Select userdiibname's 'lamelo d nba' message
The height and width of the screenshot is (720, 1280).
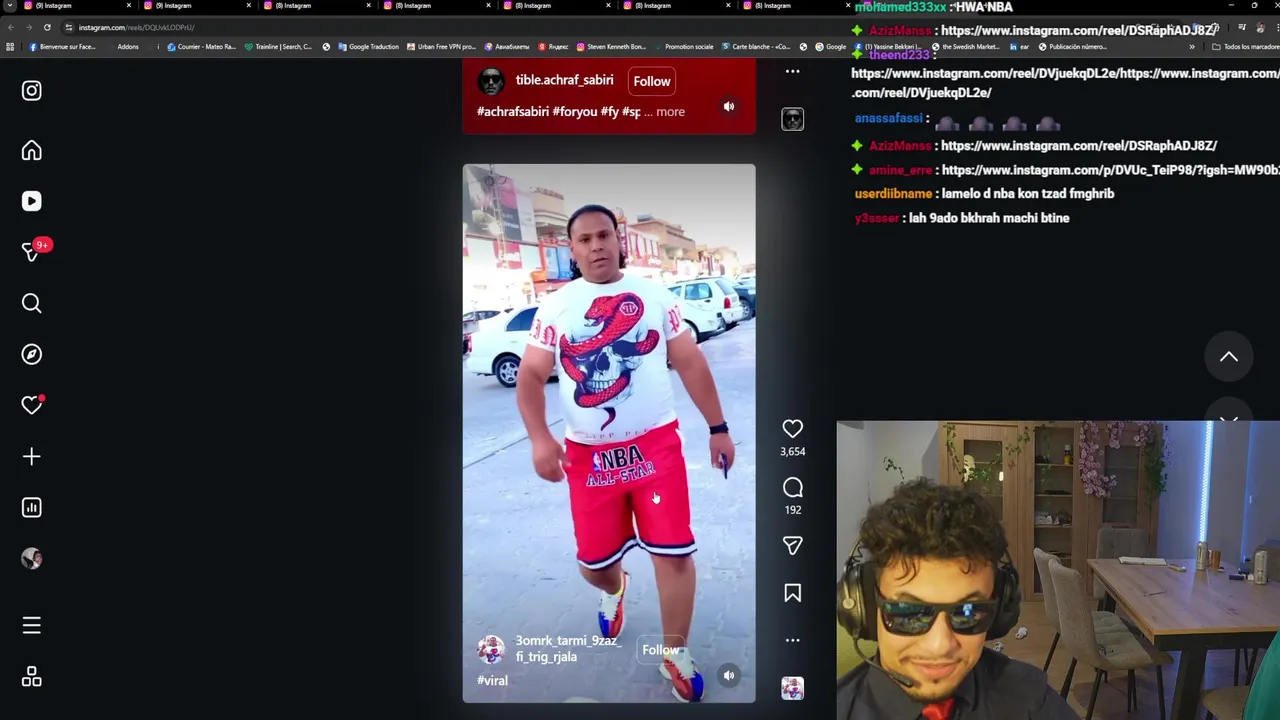1027,194
